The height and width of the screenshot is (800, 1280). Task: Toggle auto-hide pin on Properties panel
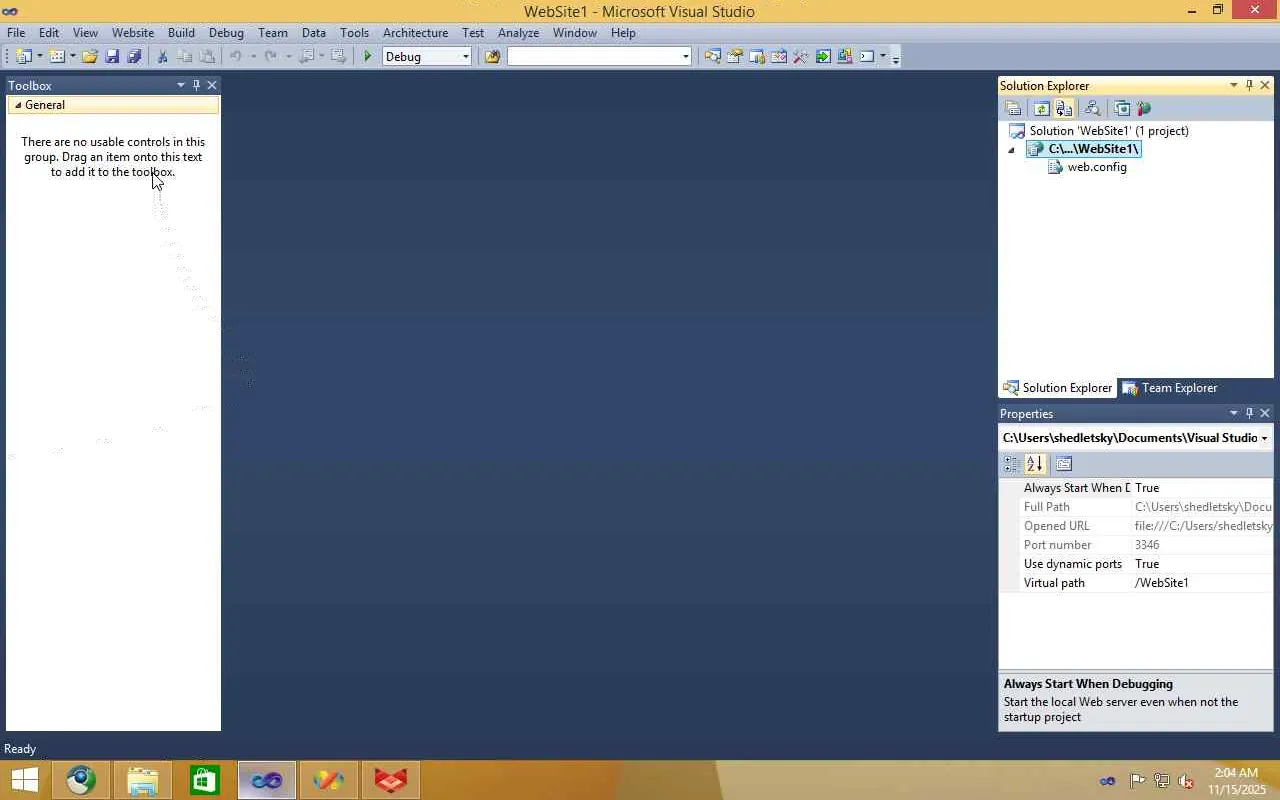coord(1249,413)
